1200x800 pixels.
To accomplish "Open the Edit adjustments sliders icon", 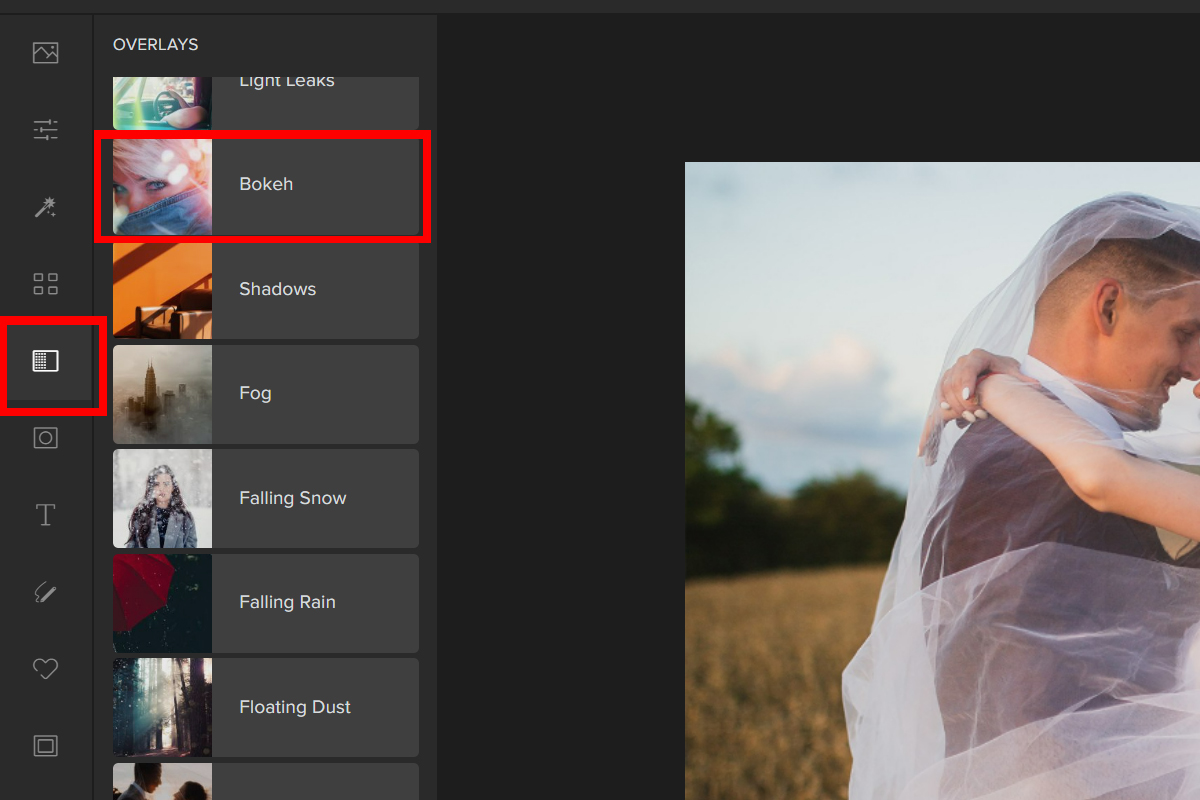I will click(x=46, y=130).
